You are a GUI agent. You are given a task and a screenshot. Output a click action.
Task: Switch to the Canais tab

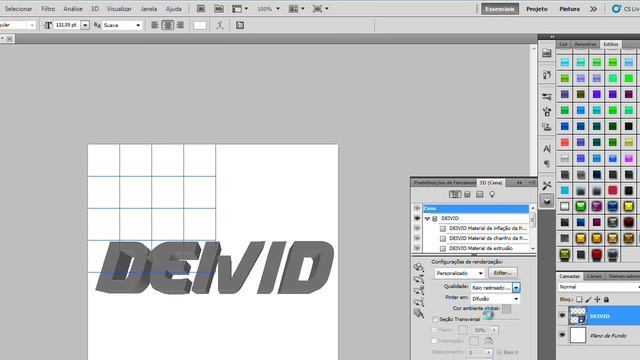click(594, 276)
